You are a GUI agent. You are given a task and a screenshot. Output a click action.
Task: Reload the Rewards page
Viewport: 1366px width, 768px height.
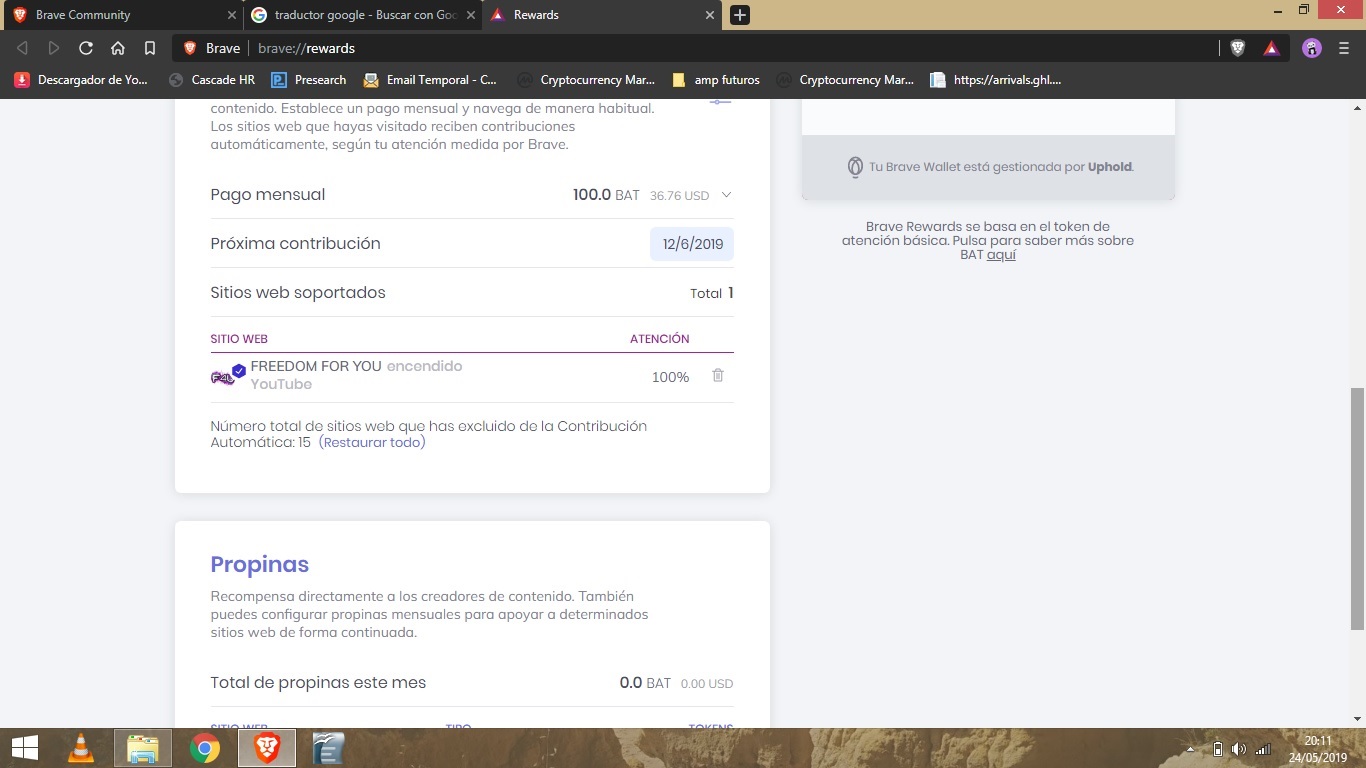(x=86, y=48)
